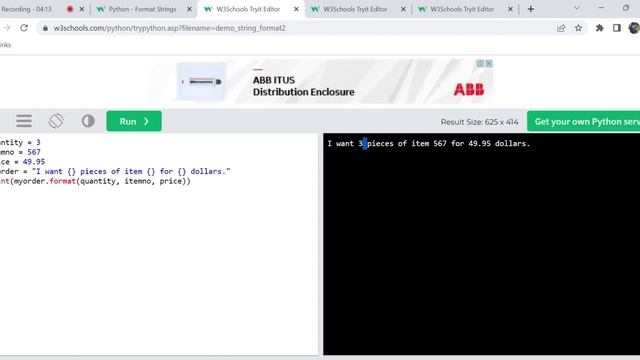Open the hamburger menu in the Tryit toolbar
640x360 pixels.
[x=24, y=121]
